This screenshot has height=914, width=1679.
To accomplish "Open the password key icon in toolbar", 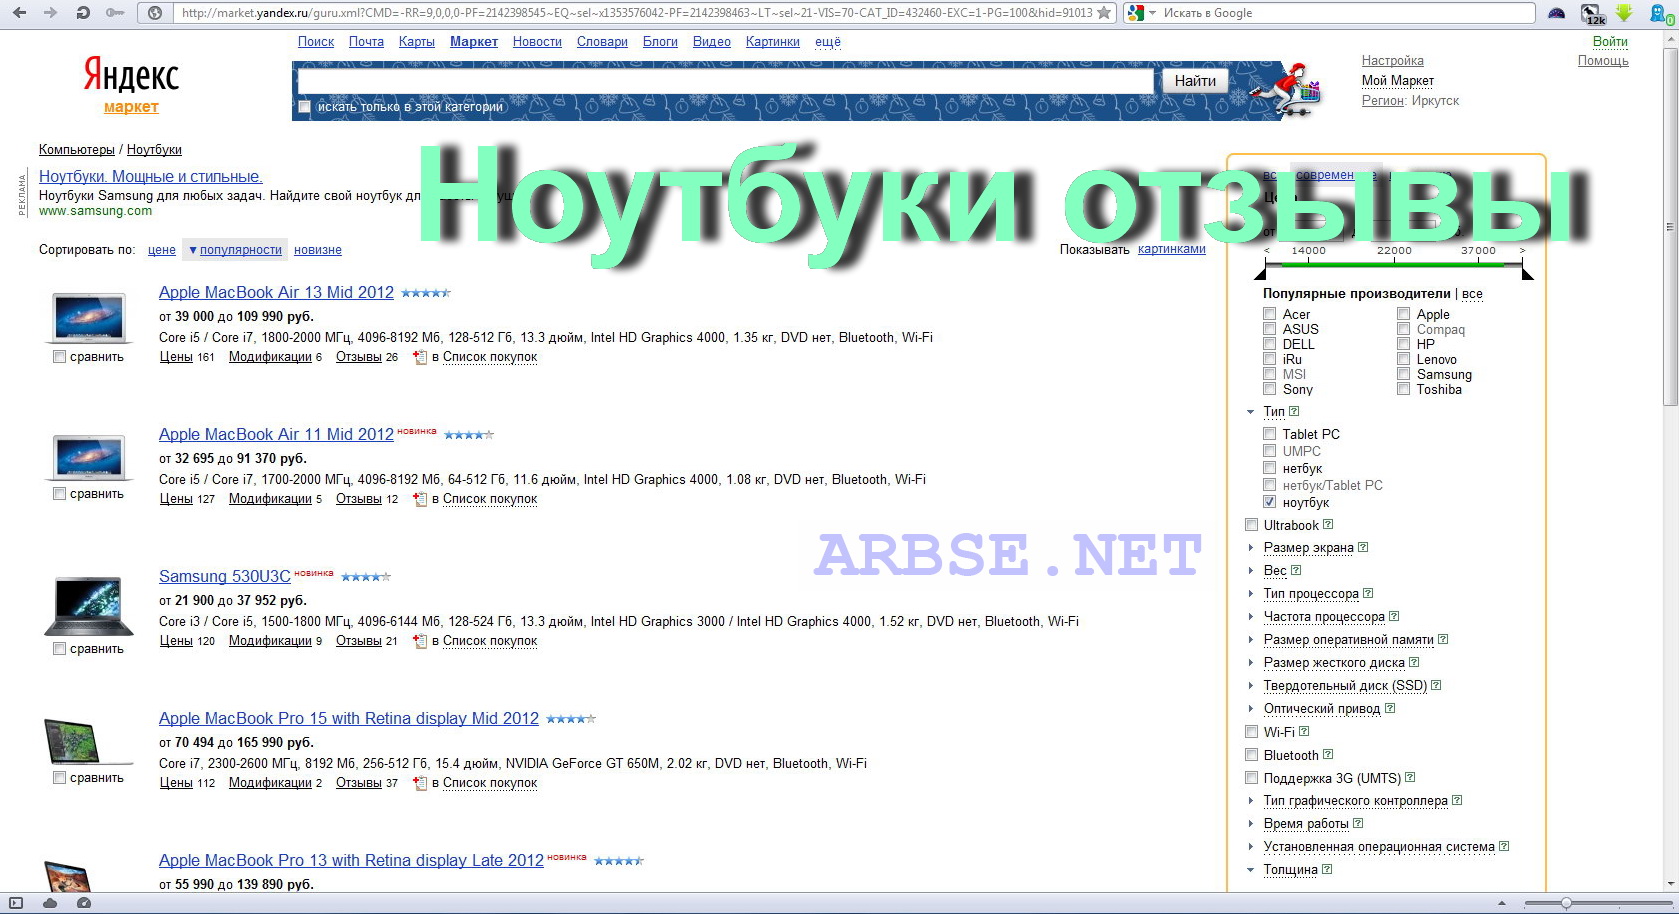I will pyautogui.click(x=115, y=13).
